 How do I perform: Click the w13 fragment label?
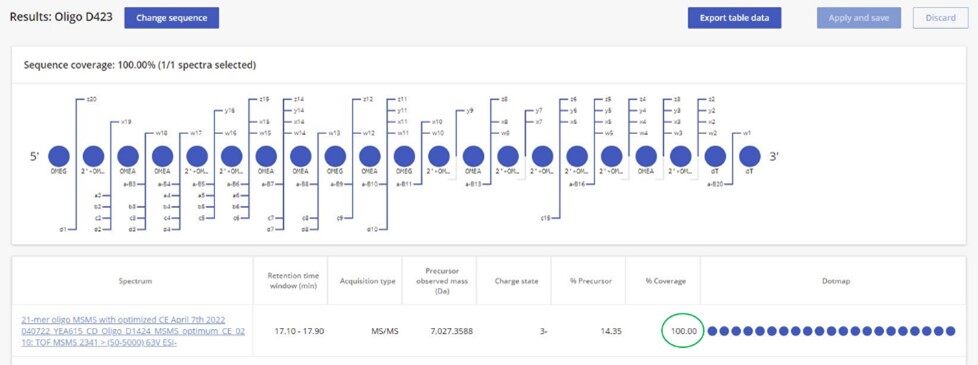coord(334,133)
